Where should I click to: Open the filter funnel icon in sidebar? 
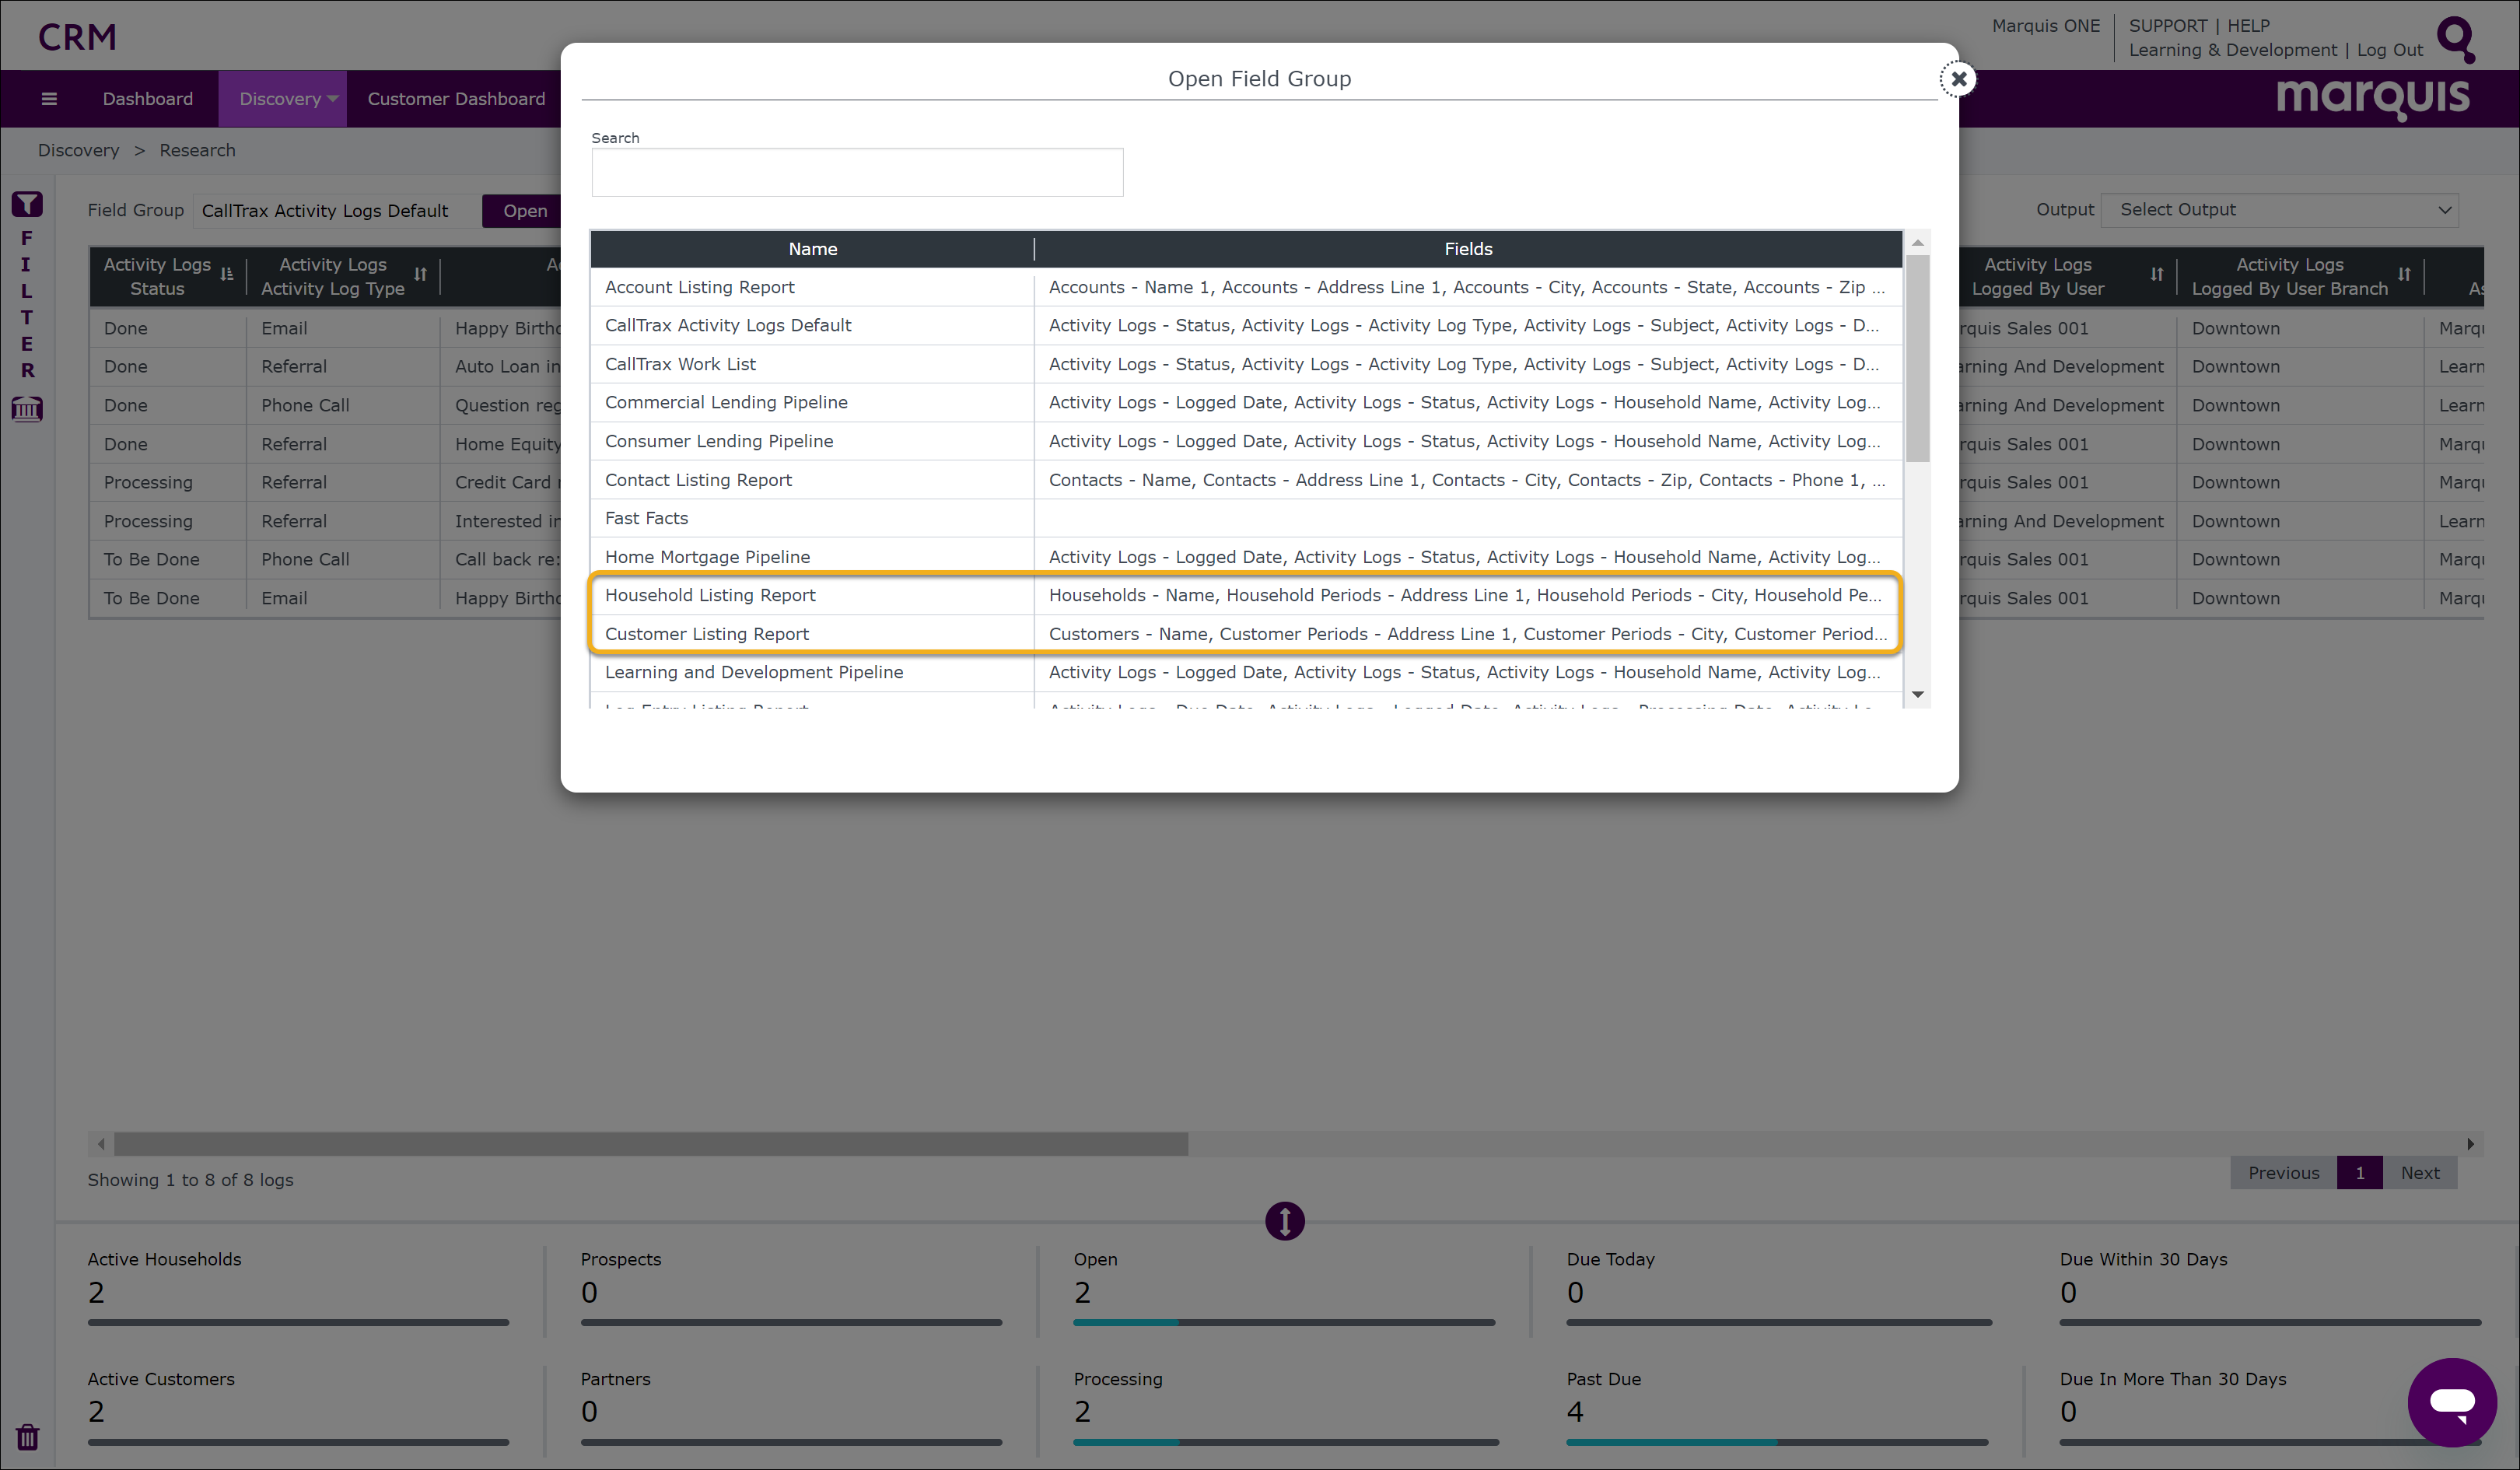click(27, 204)
